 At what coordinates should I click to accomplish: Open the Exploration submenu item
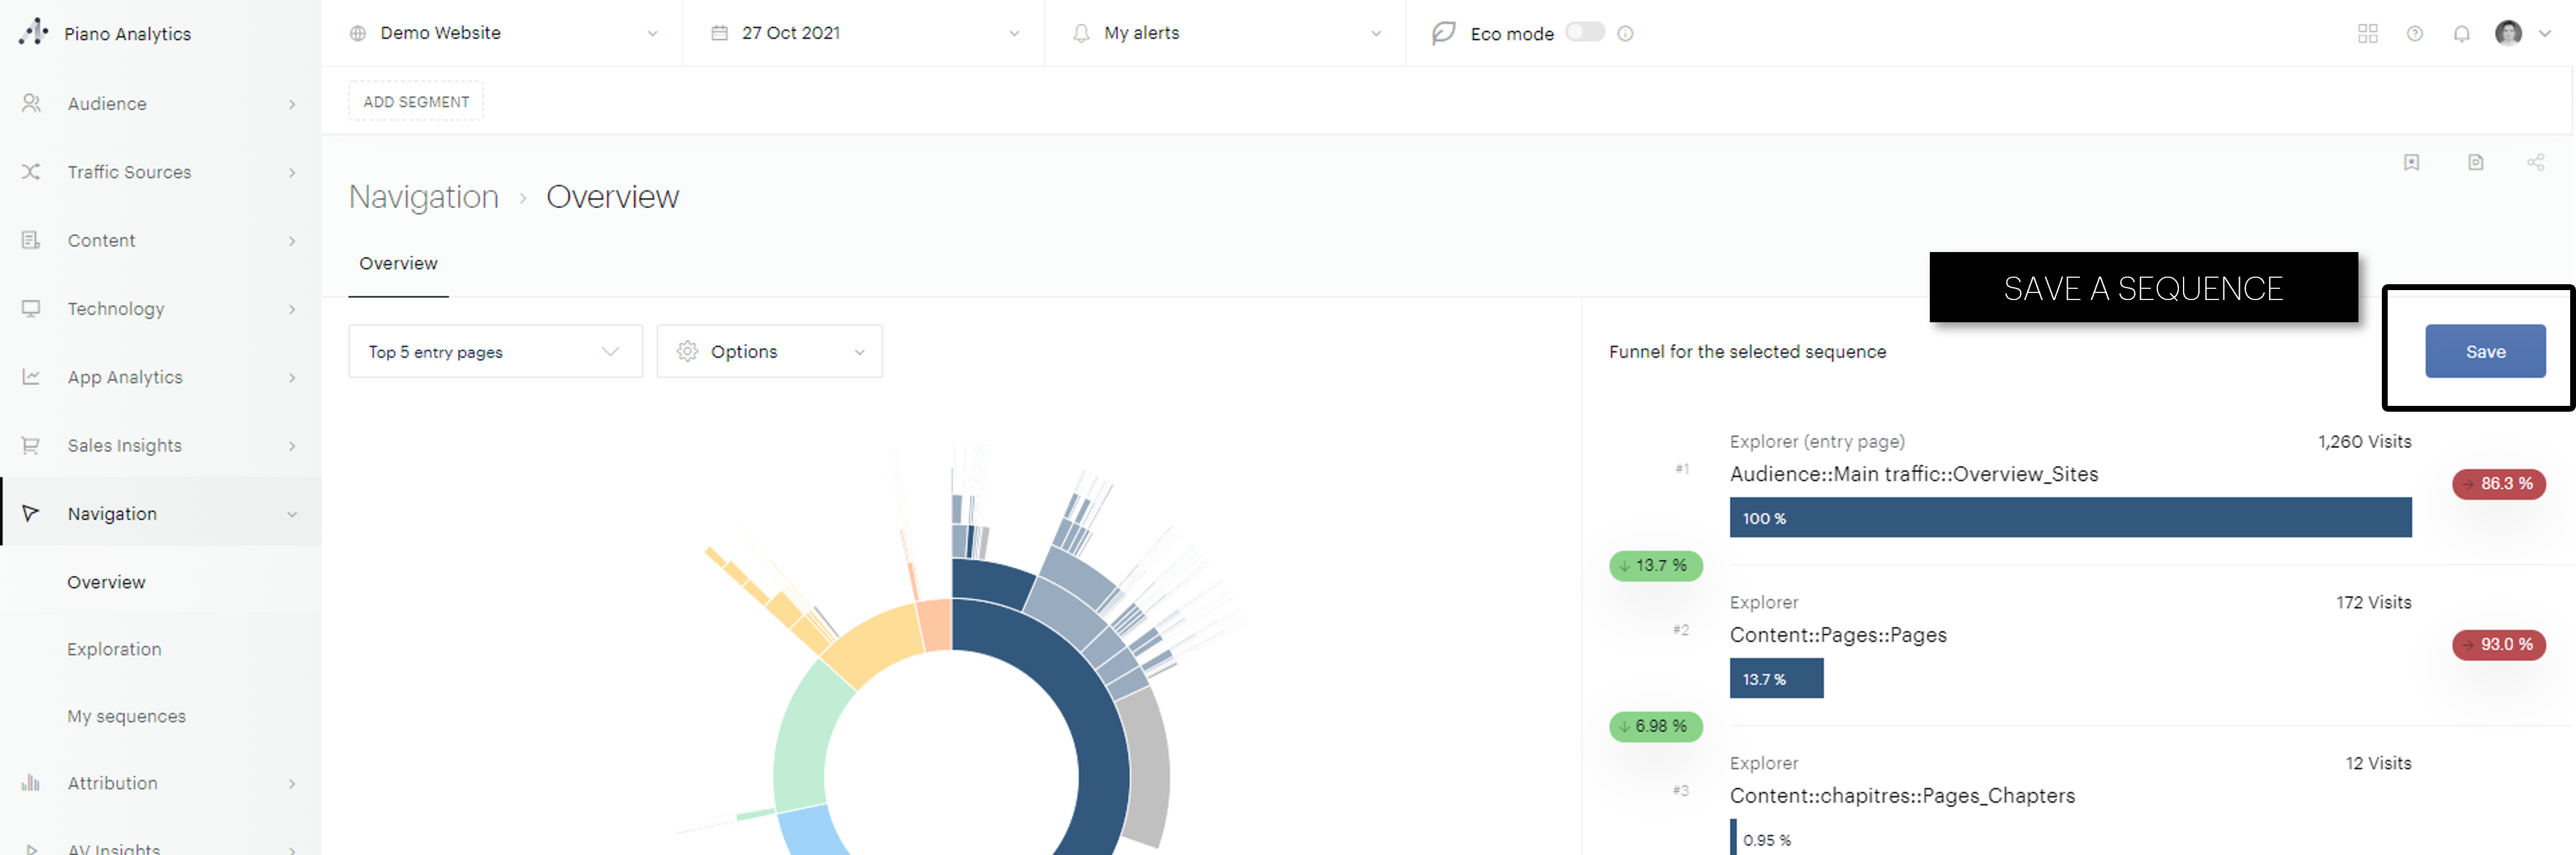[x=114, y=649]
